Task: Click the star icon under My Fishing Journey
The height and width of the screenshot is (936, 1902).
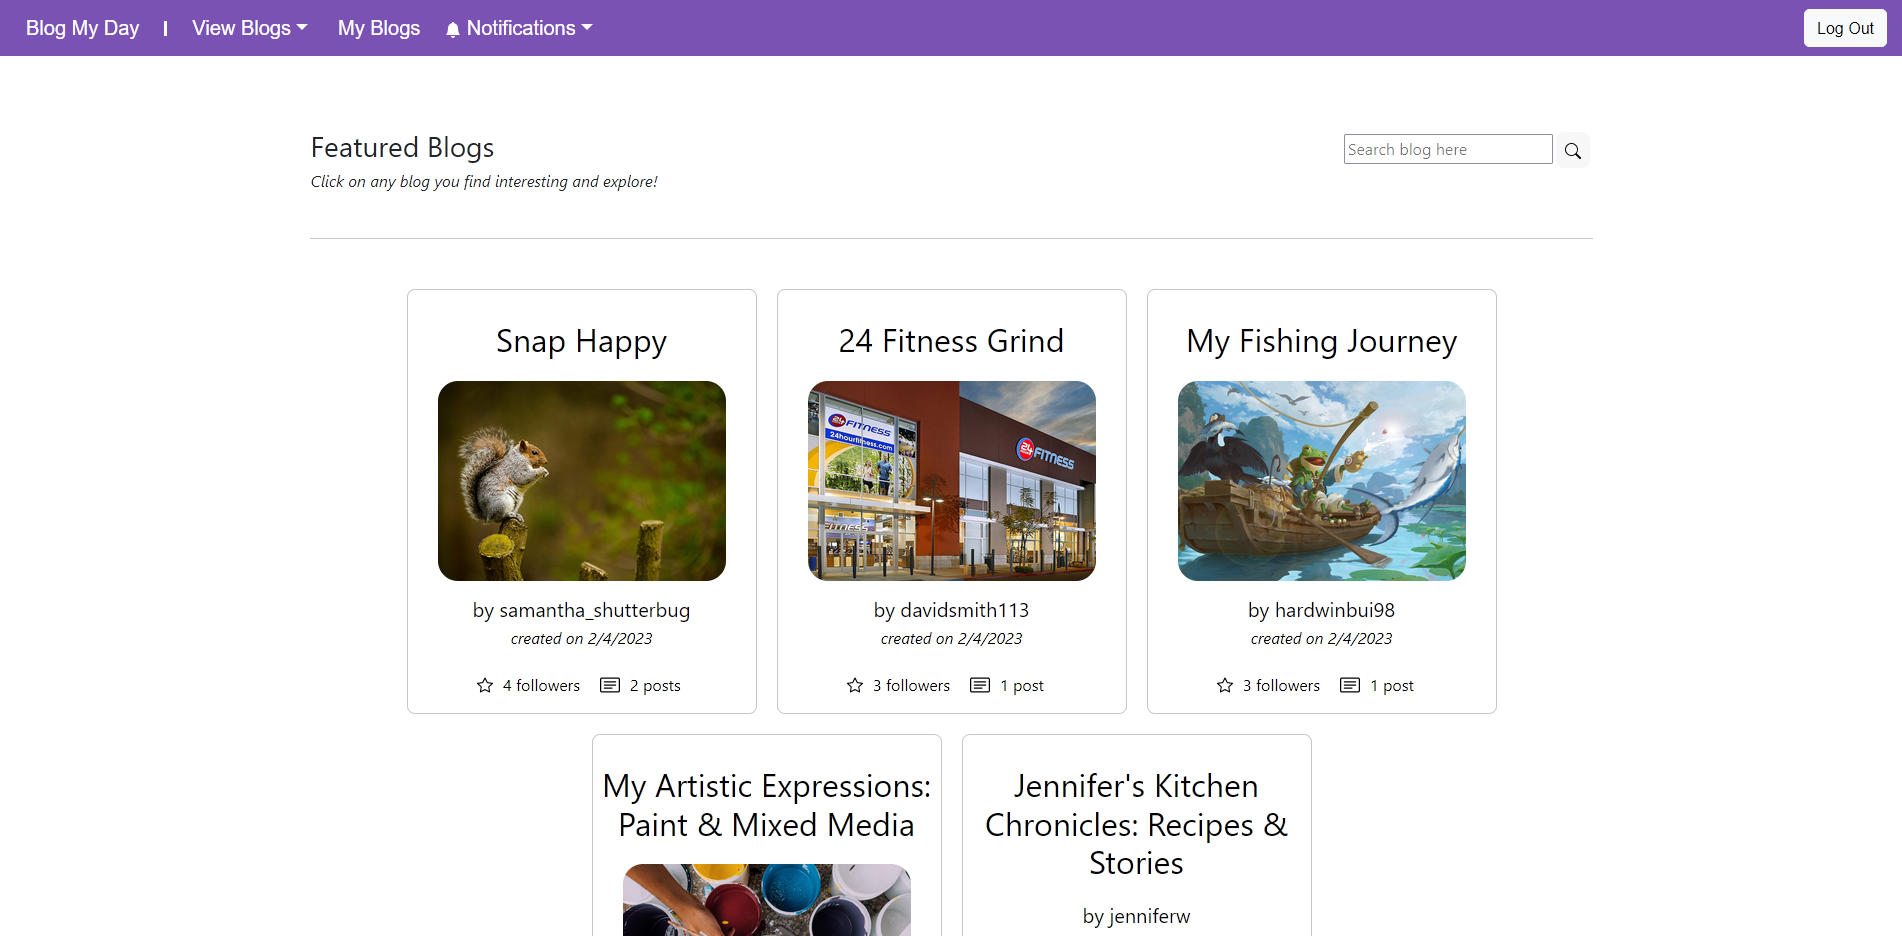Action: pos(1224,685)
